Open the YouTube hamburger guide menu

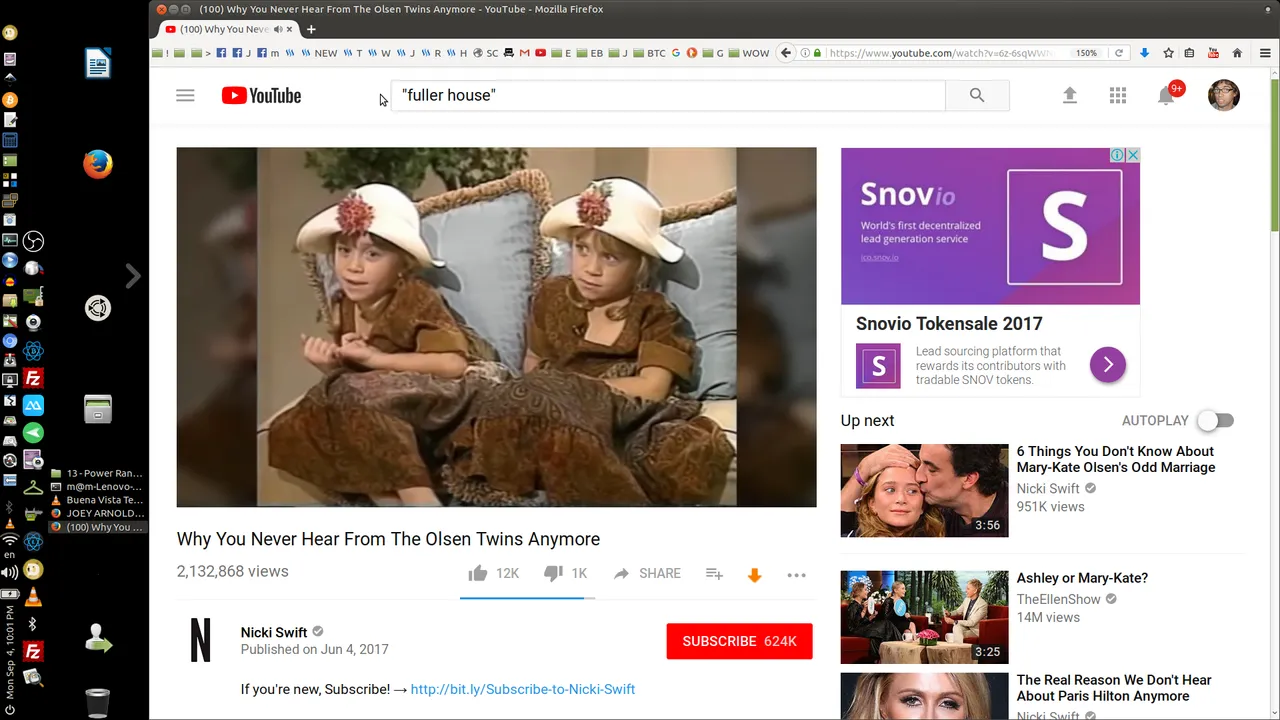185,96
